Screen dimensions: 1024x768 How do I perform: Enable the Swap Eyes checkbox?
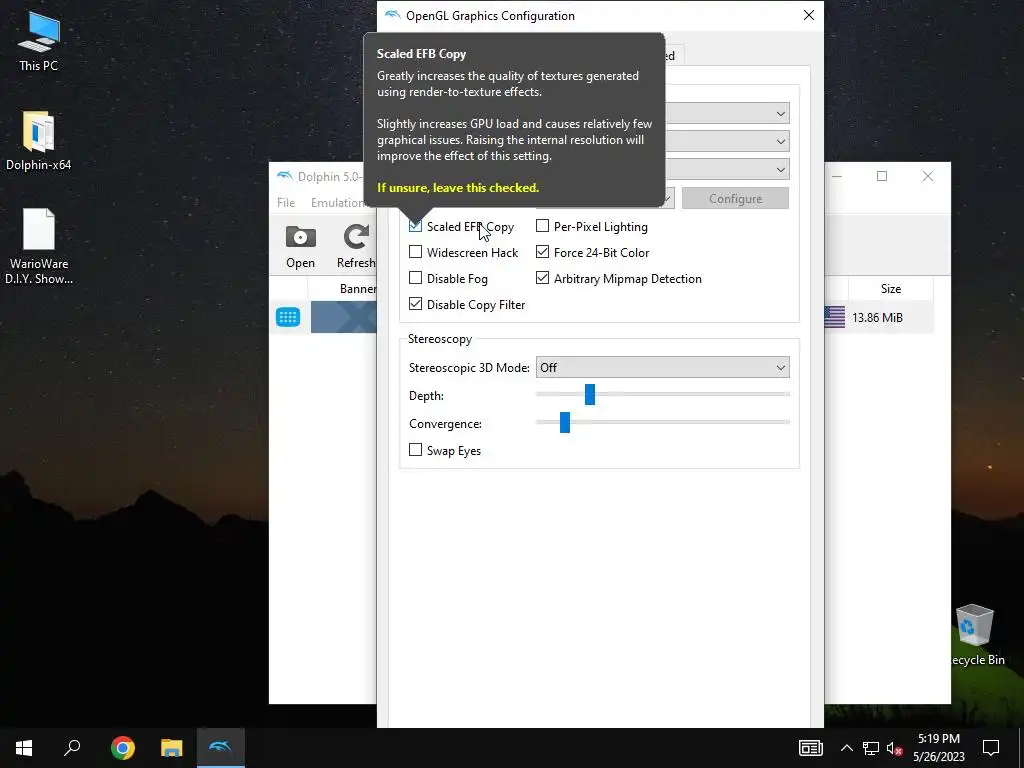point(415,450)
